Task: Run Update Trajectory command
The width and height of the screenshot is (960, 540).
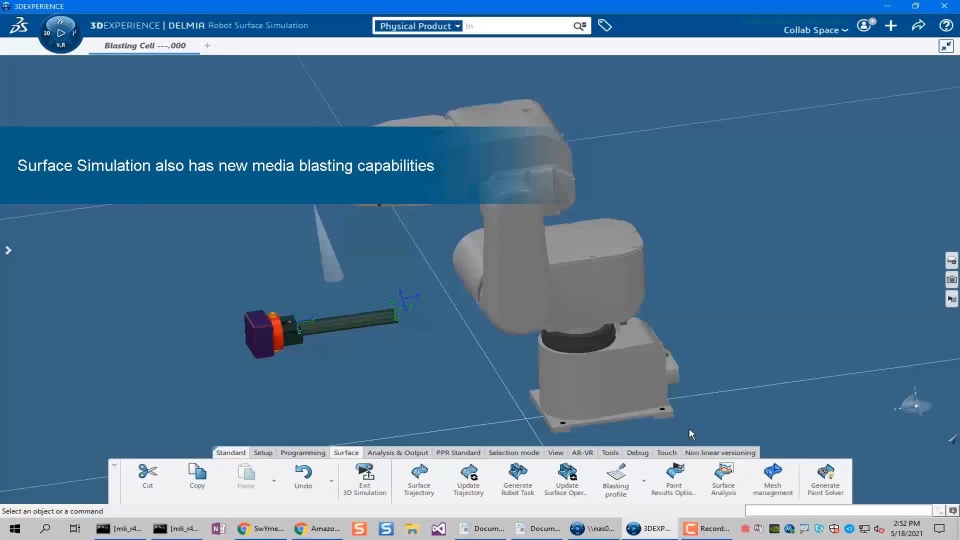Action: click(x=468, y=479)
